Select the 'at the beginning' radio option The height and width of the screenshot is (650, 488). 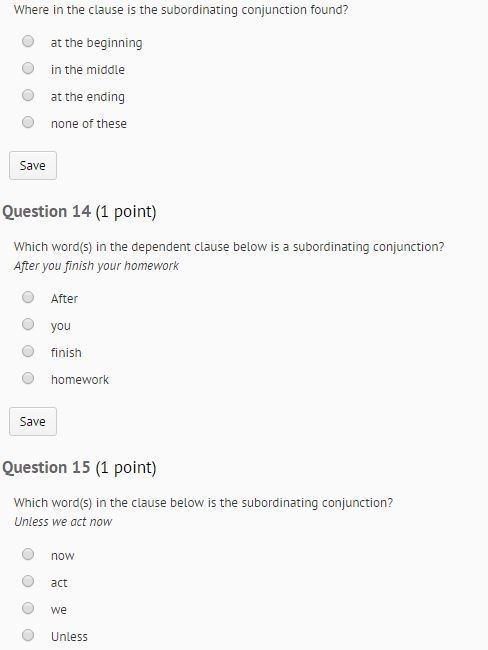click(x=28, y=41)
